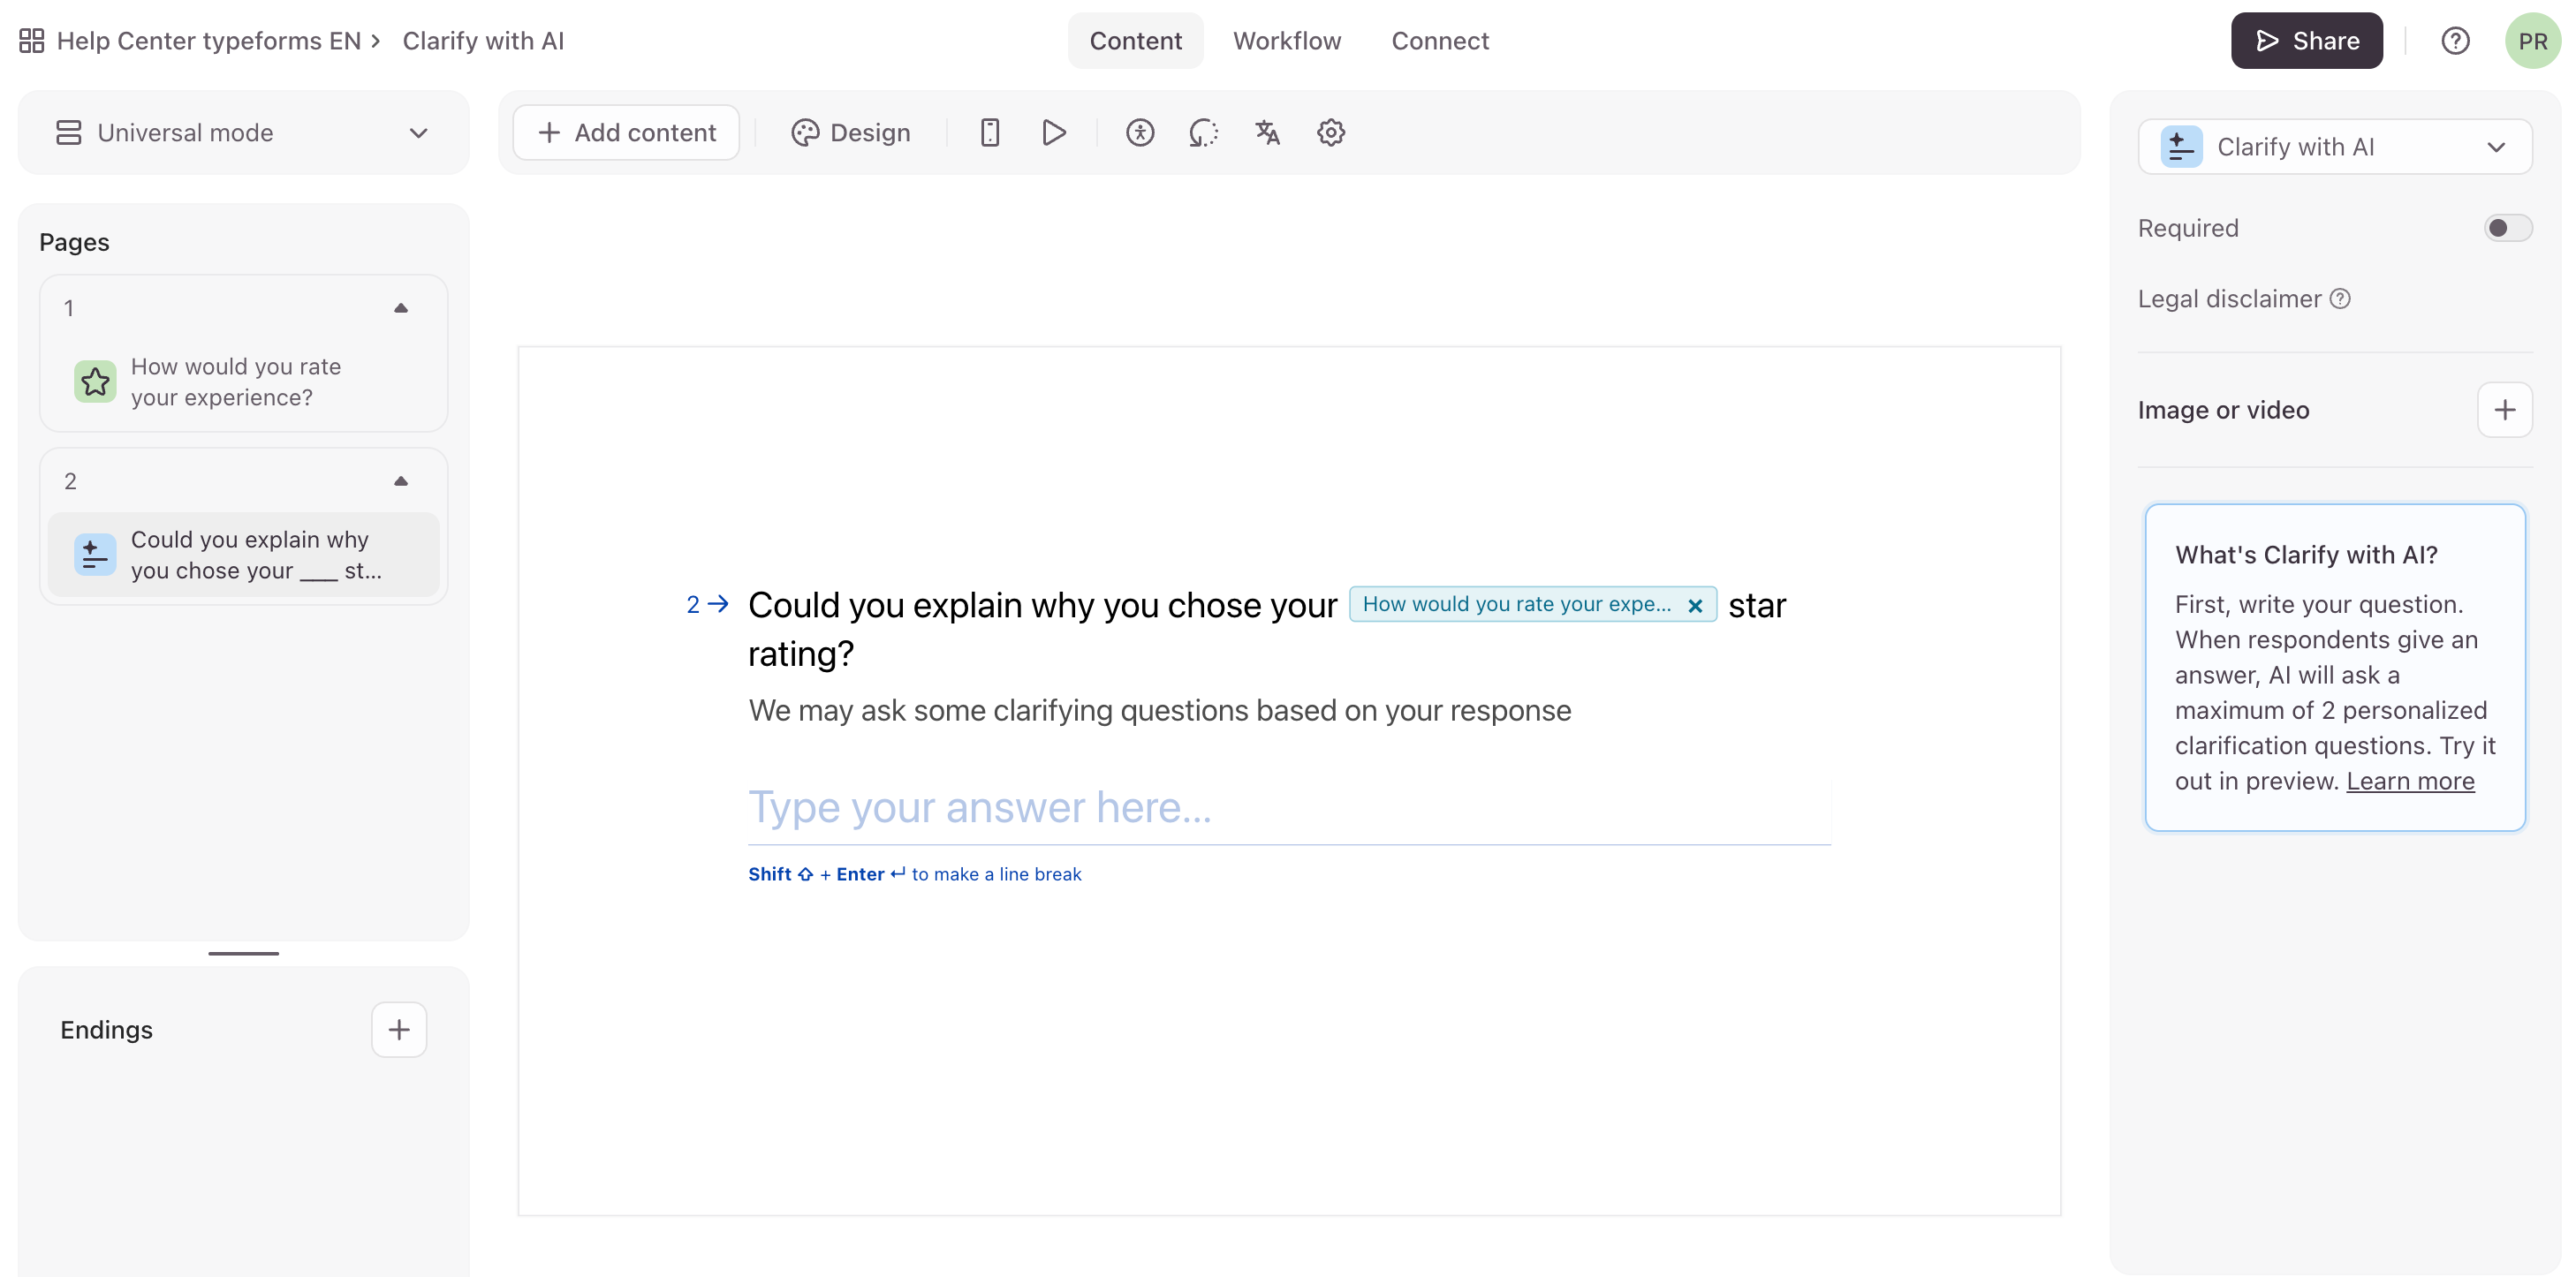
Task: Collapse page 2 in Pages panel
Action: tap(401, 481)
